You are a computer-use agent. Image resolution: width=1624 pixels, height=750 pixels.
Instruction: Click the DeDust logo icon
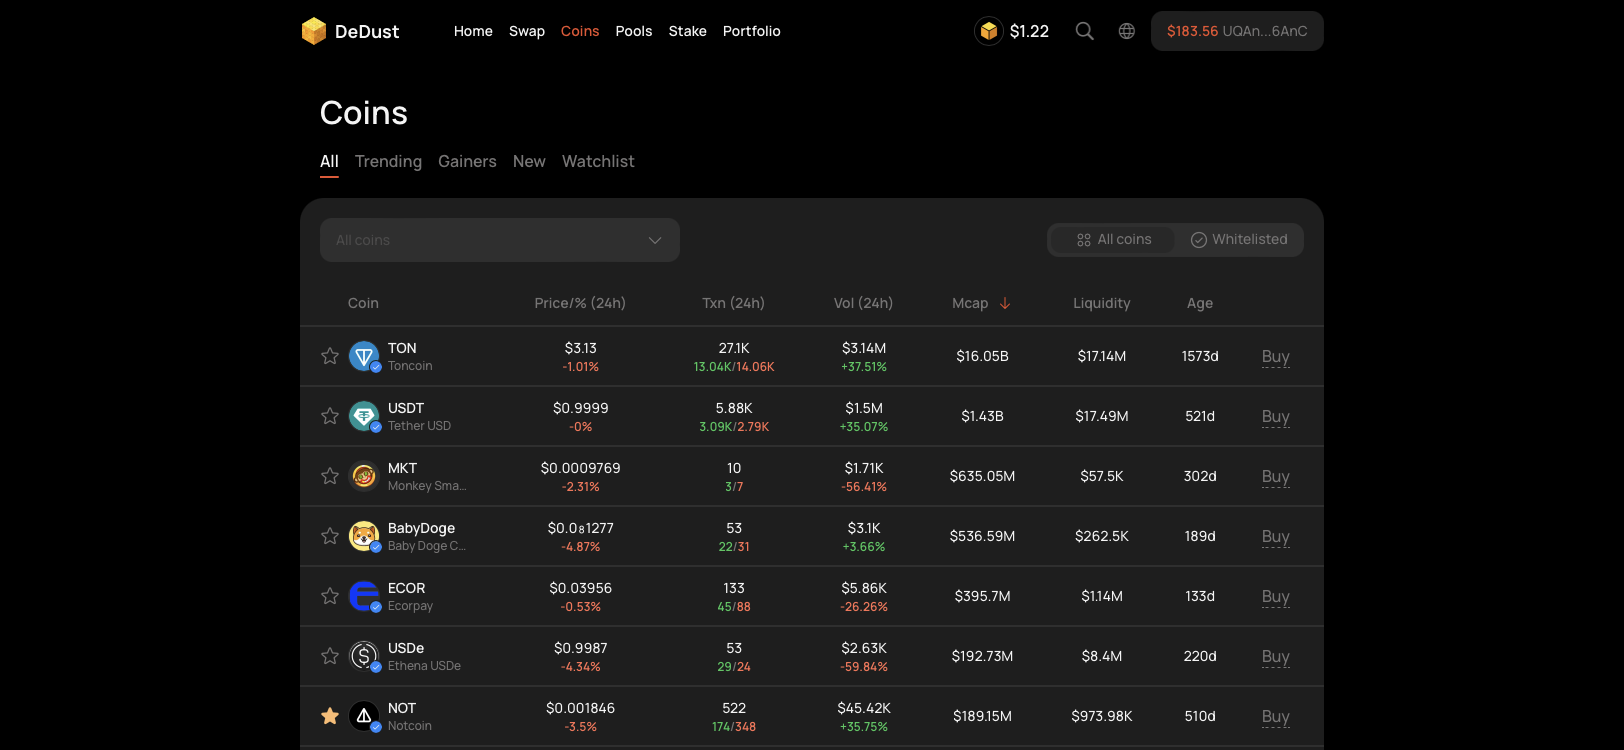pyautogui.click(x=314, y=31)
